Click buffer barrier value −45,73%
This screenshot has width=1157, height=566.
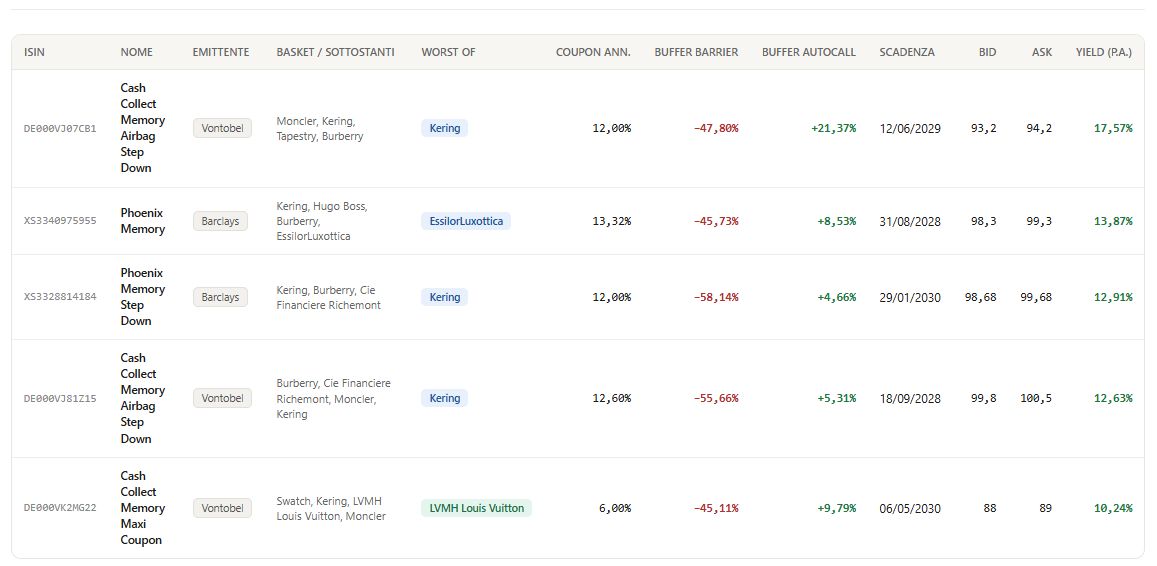716,221
